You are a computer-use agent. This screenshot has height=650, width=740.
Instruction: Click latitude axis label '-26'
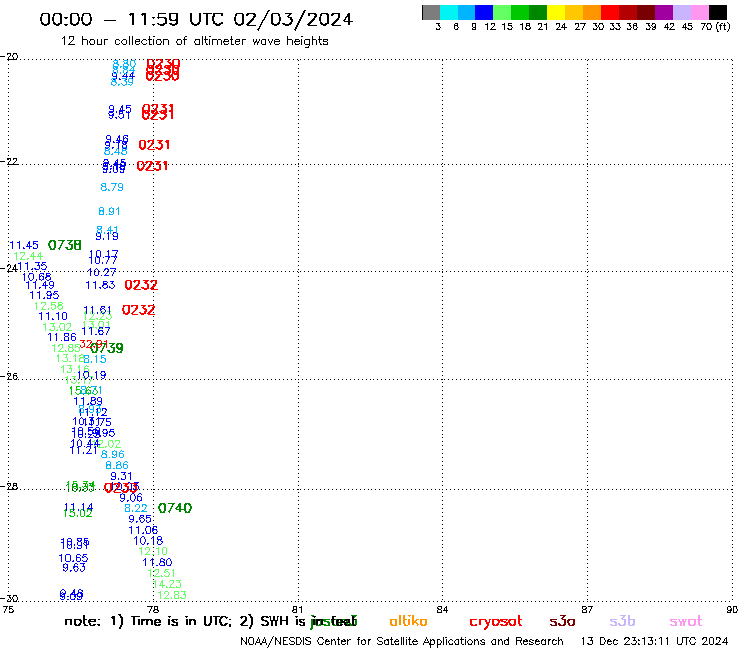9,377
